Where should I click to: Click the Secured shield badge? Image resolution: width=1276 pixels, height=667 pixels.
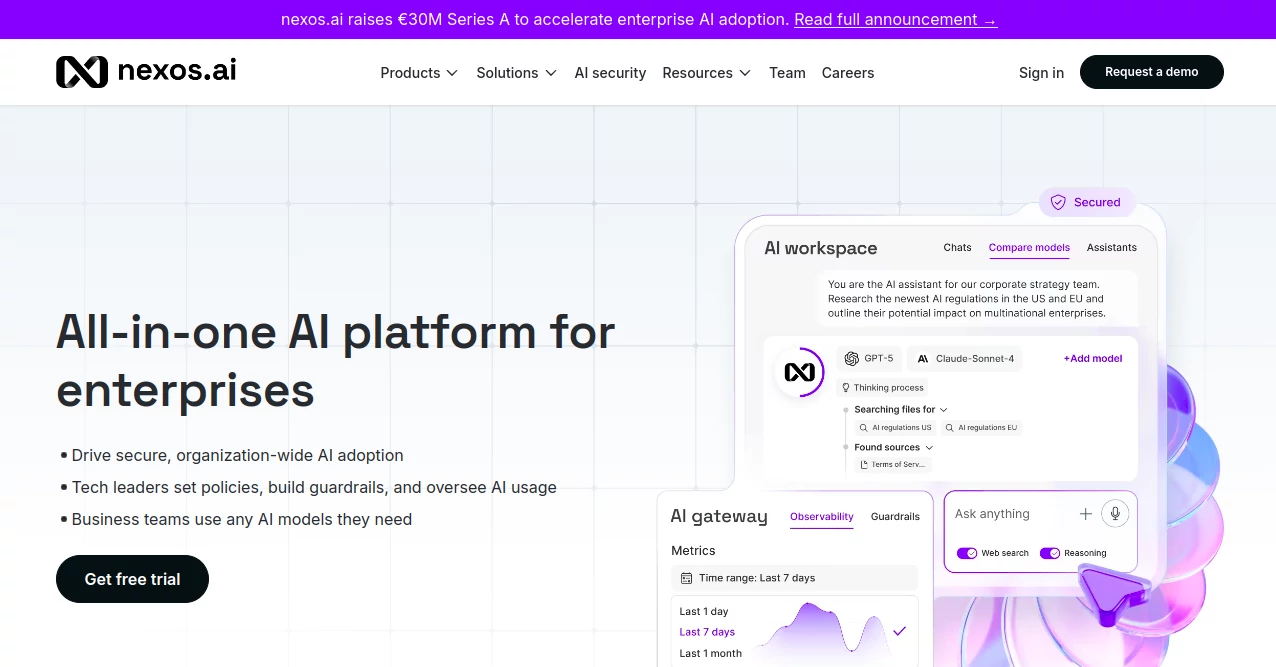point(1087,202)
